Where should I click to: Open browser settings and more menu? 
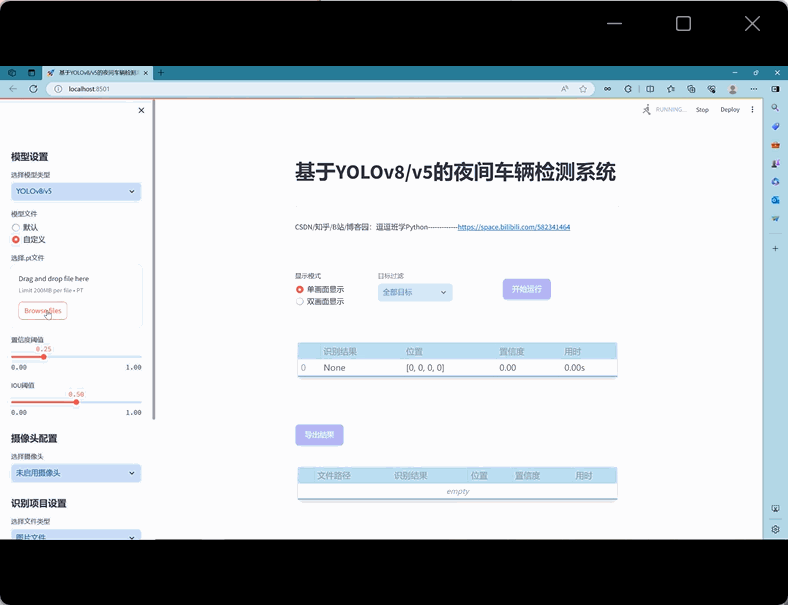click(x=754, y=89)
